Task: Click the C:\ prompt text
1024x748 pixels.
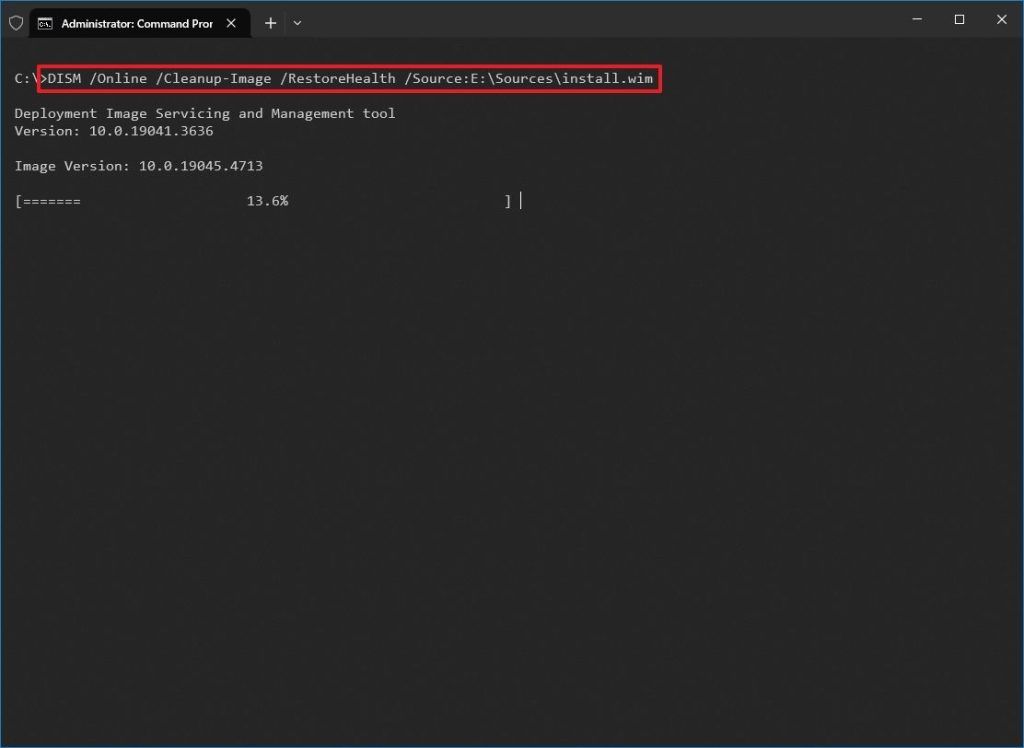Action: tap(26, 78)
